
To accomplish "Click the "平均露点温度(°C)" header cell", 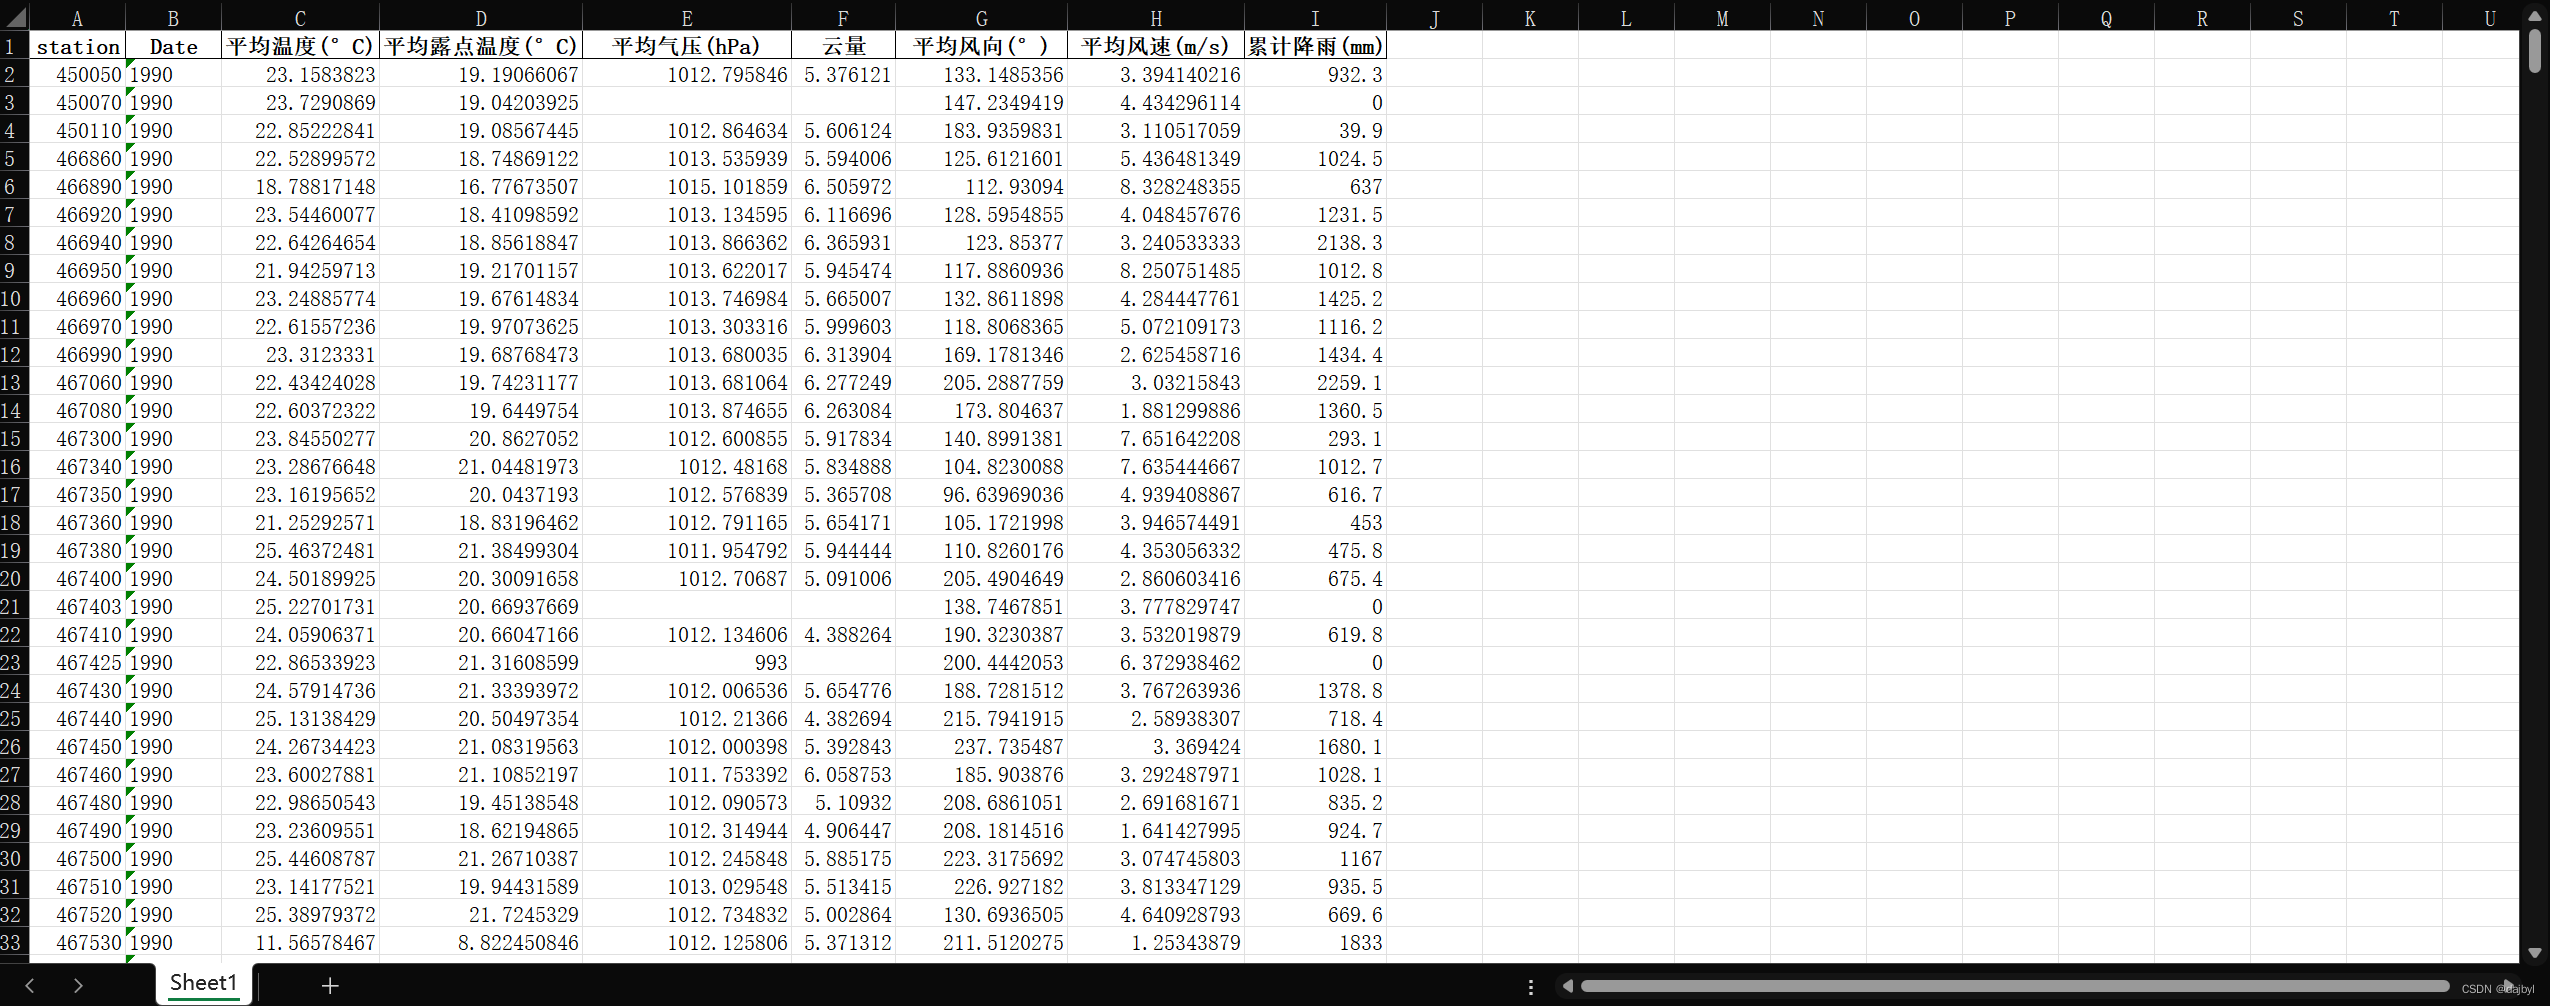I will coord(481,46).
